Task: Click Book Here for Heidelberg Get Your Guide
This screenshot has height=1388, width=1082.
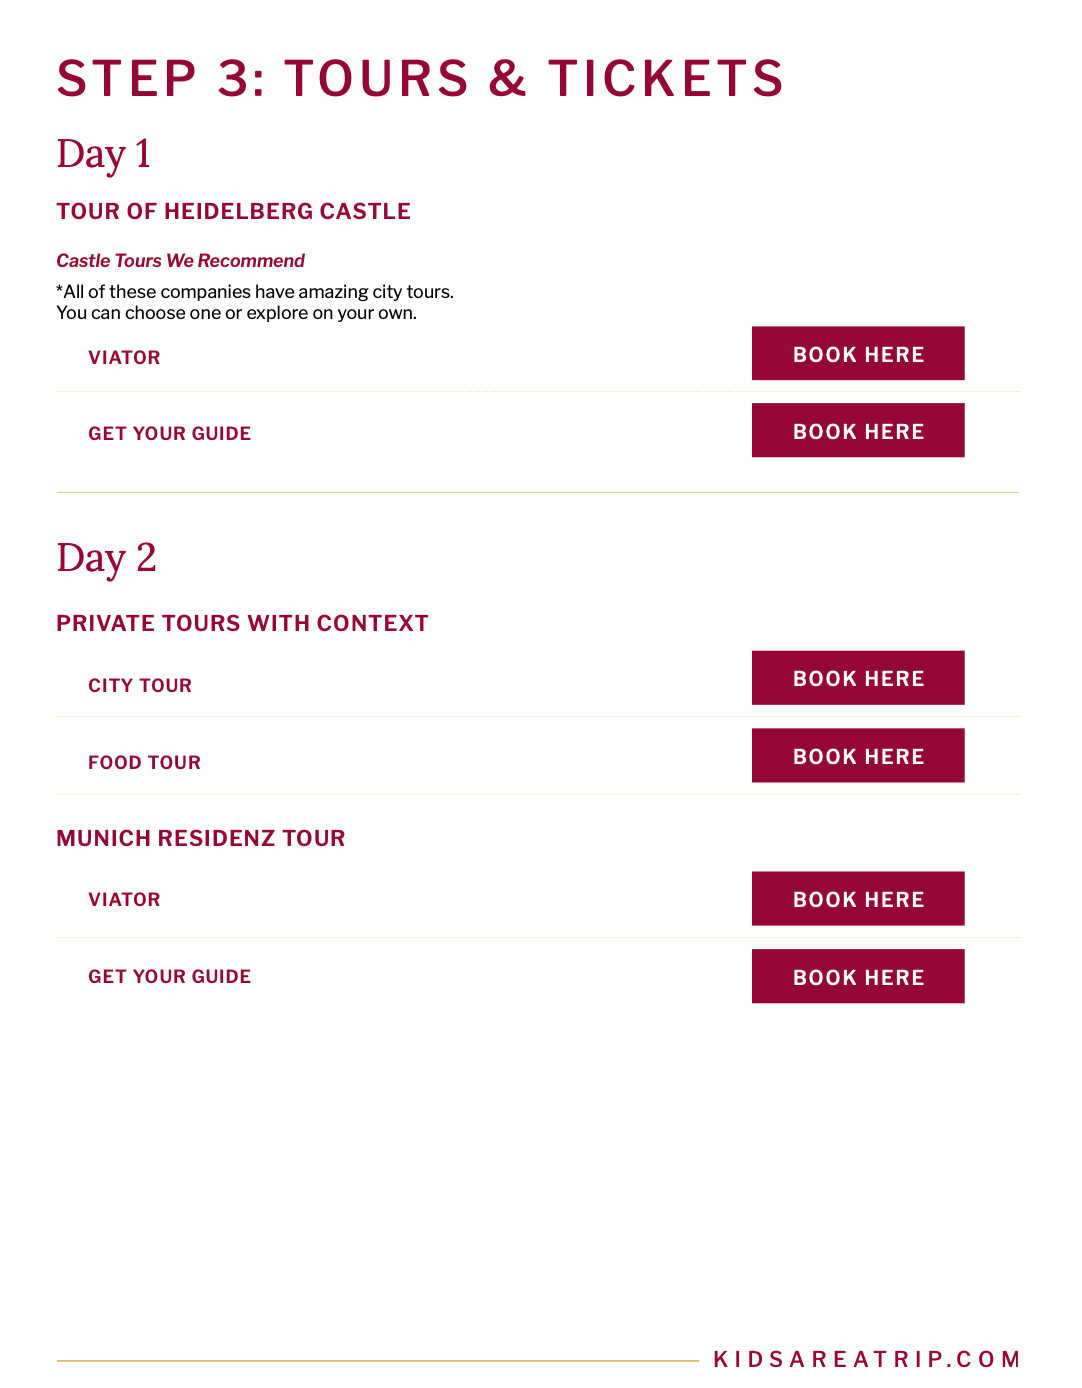Action: point(858,430)
